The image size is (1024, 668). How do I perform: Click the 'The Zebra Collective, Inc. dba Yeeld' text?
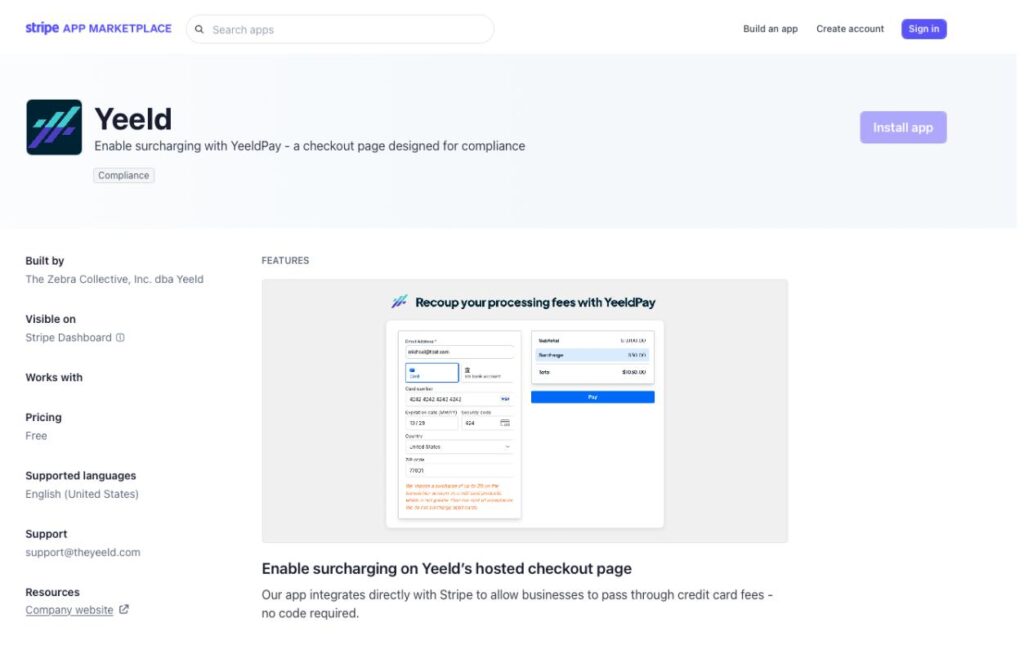114,279
